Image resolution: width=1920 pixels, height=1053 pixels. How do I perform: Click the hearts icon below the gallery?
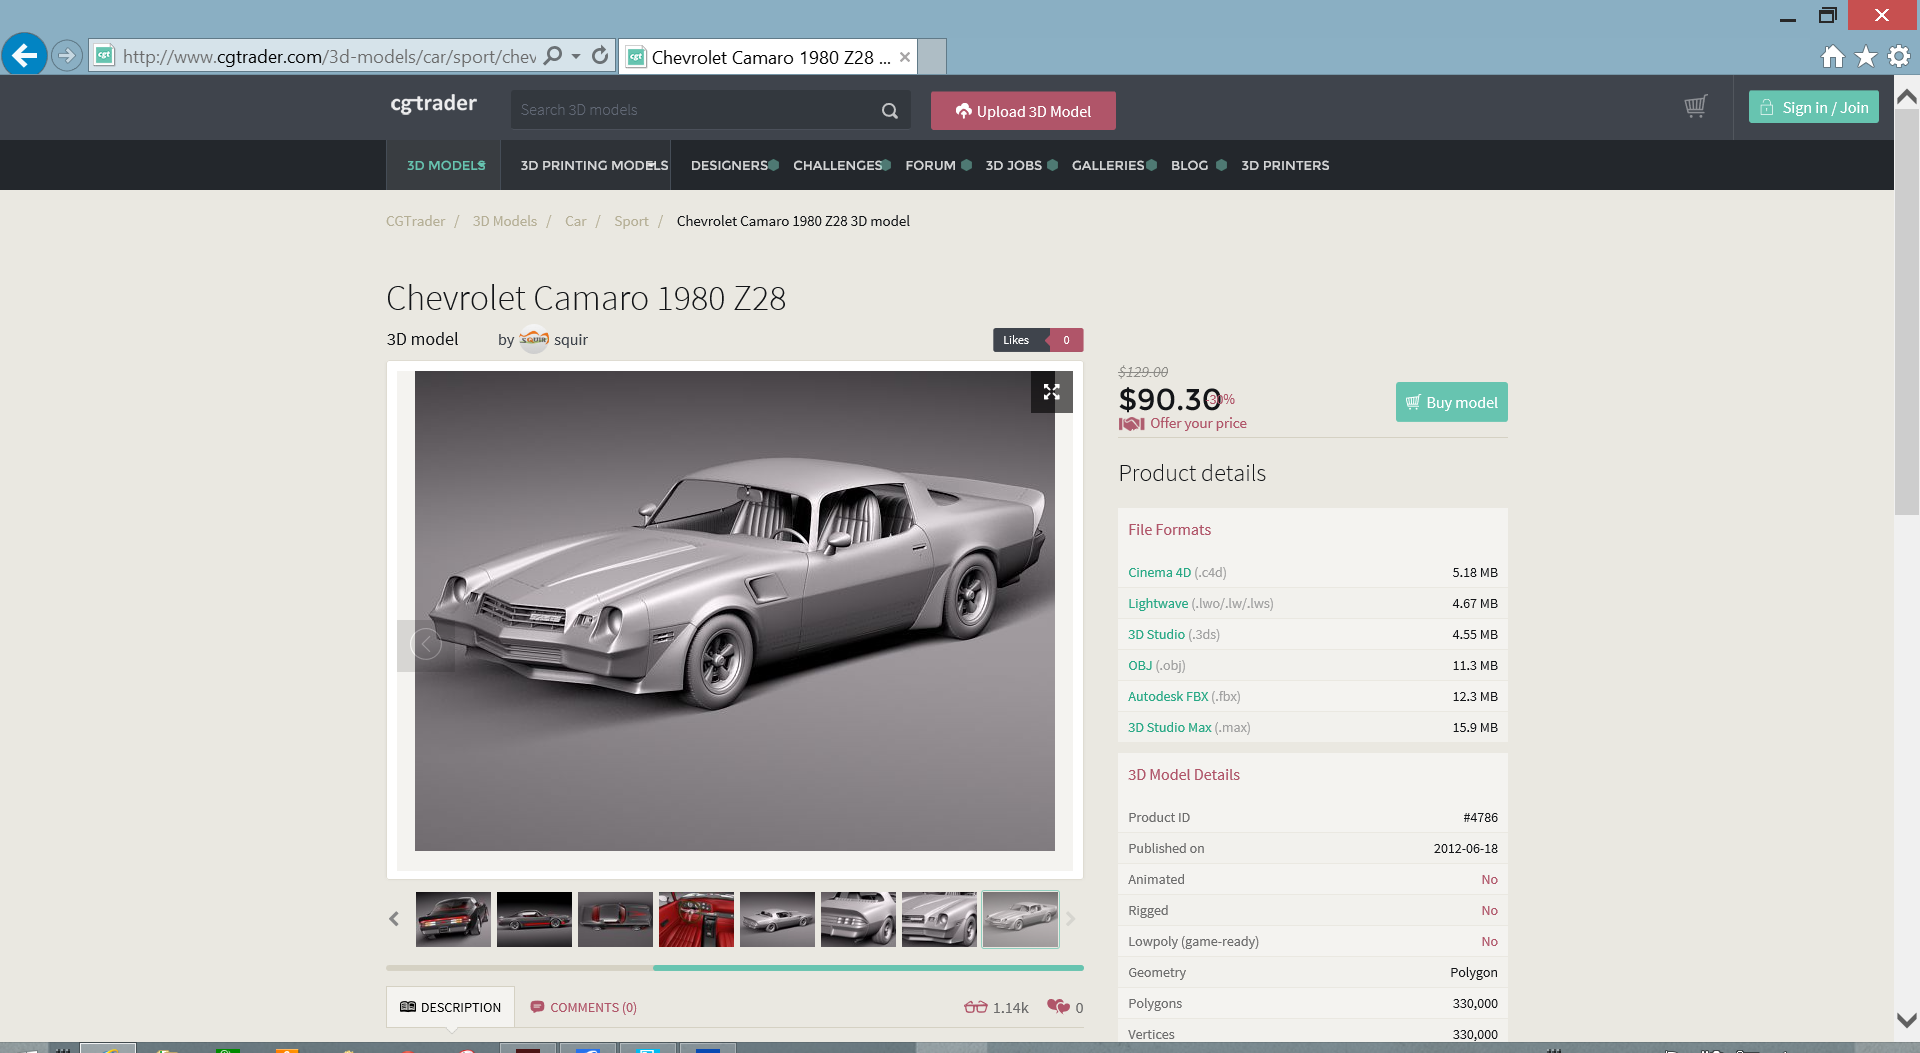click(1058, 1007)
